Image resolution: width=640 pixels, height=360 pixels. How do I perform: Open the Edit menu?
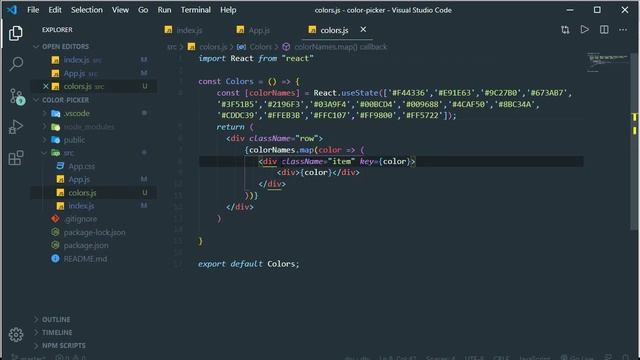[x=55, y=10]
